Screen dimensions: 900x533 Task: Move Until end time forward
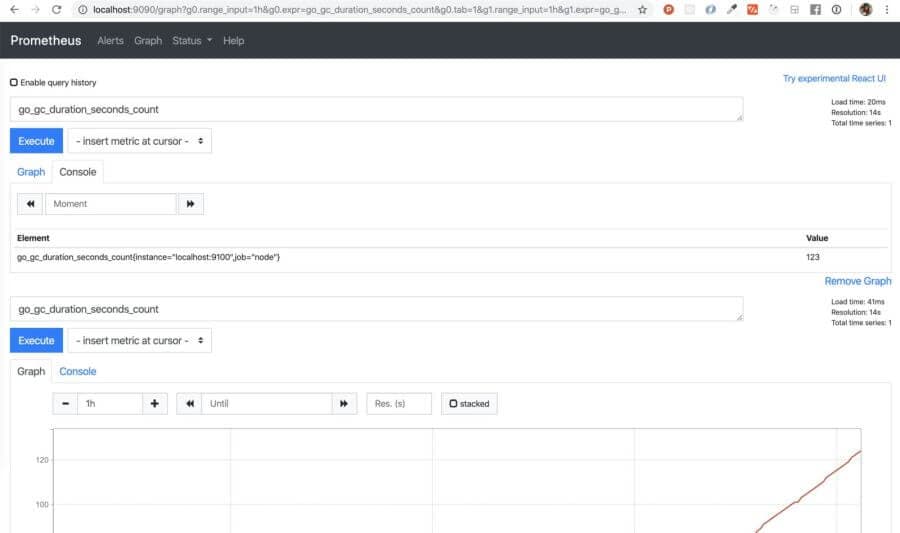(x=344, y=403)
